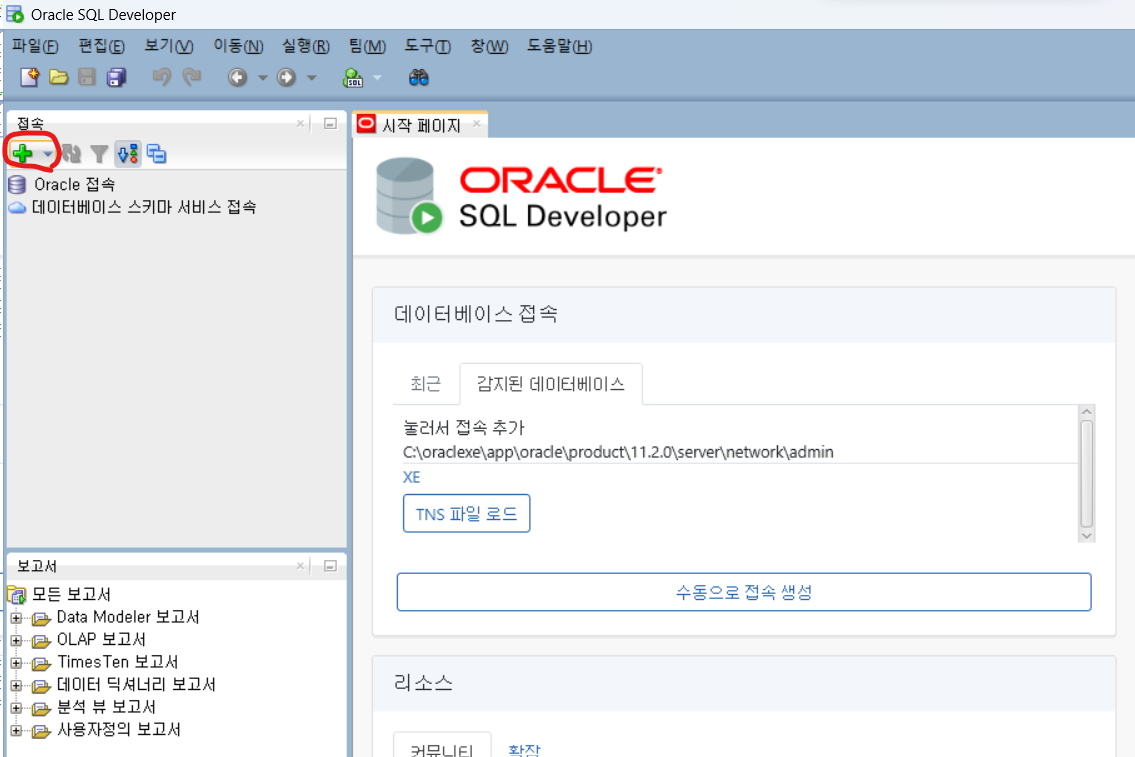
Task: Click the Undo arrow icon
Action: point(162,77)
